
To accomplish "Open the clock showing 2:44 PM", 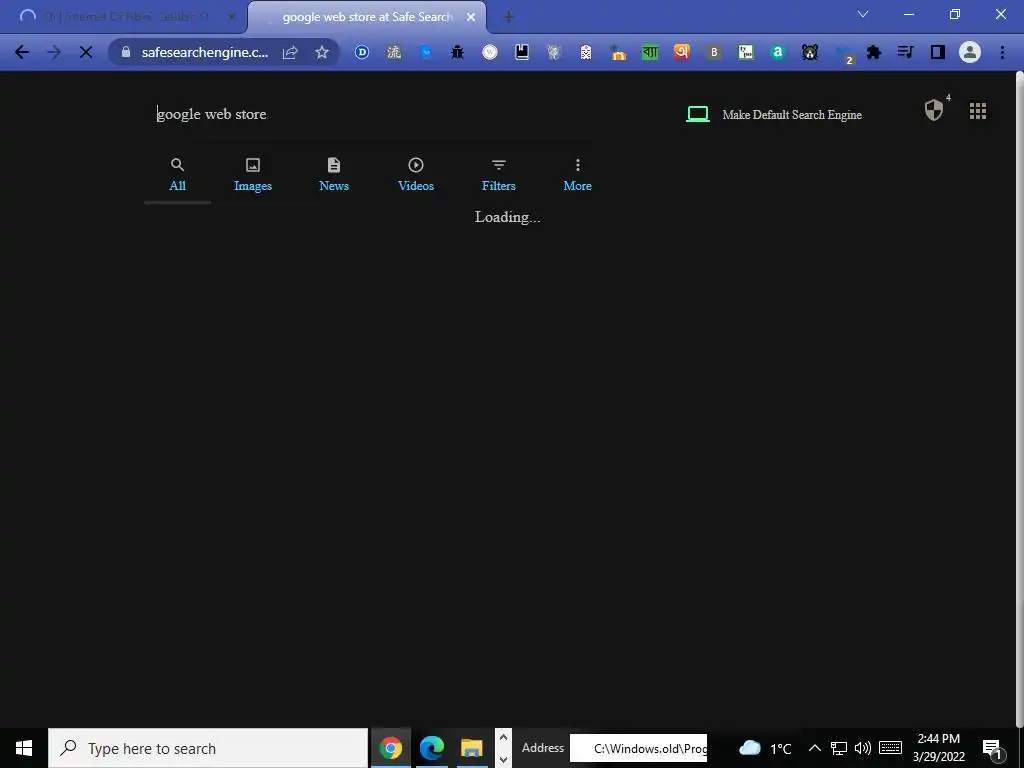I will coord(938,748).
